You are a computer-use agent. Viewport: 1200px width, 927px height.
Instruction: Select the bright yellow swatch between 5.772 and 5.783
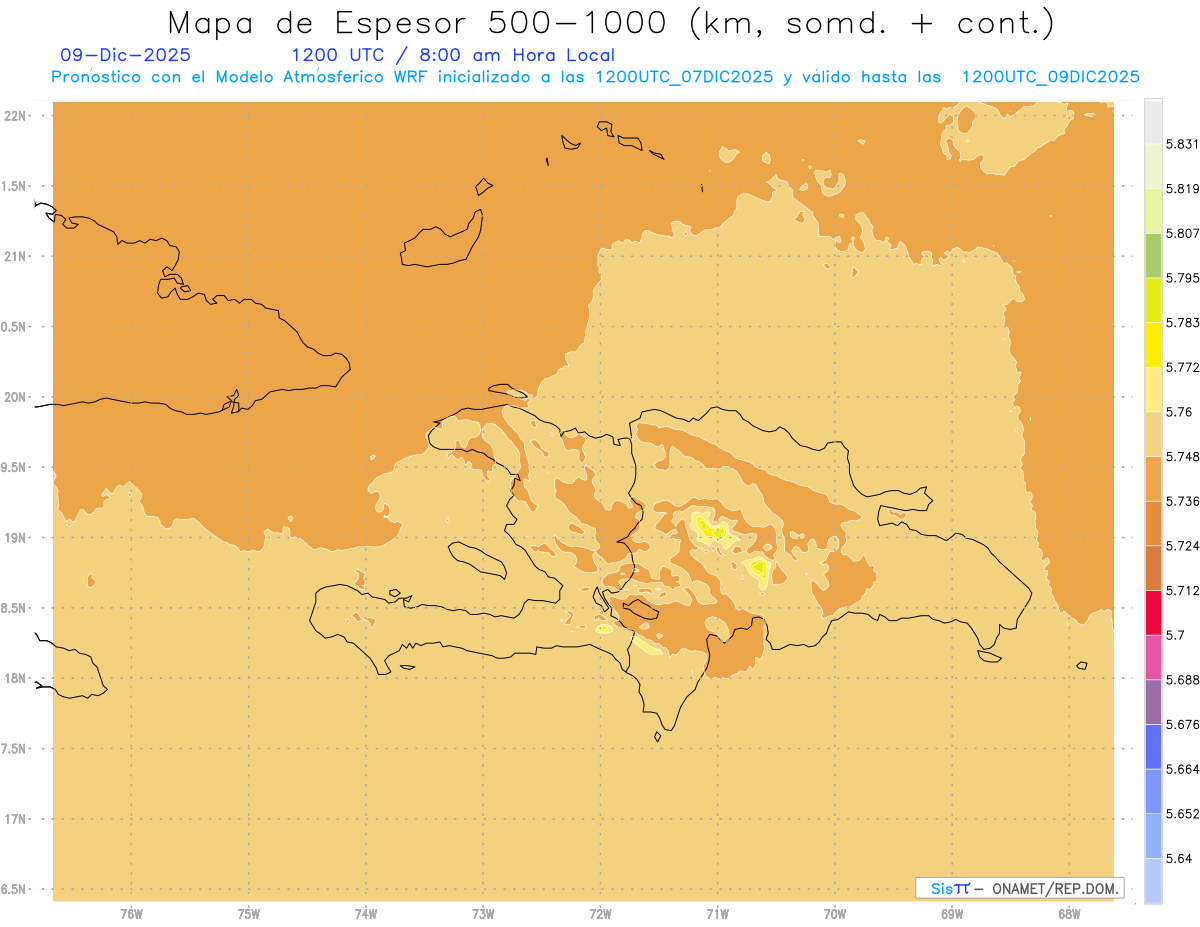pos(1153,345)
